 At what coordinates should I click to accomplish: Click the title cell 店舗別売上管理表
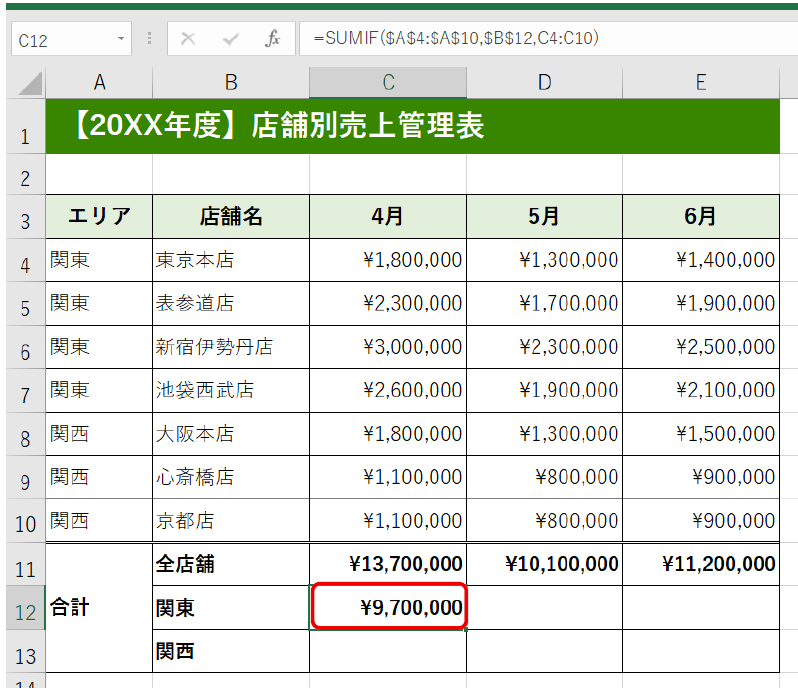[278, 126]
